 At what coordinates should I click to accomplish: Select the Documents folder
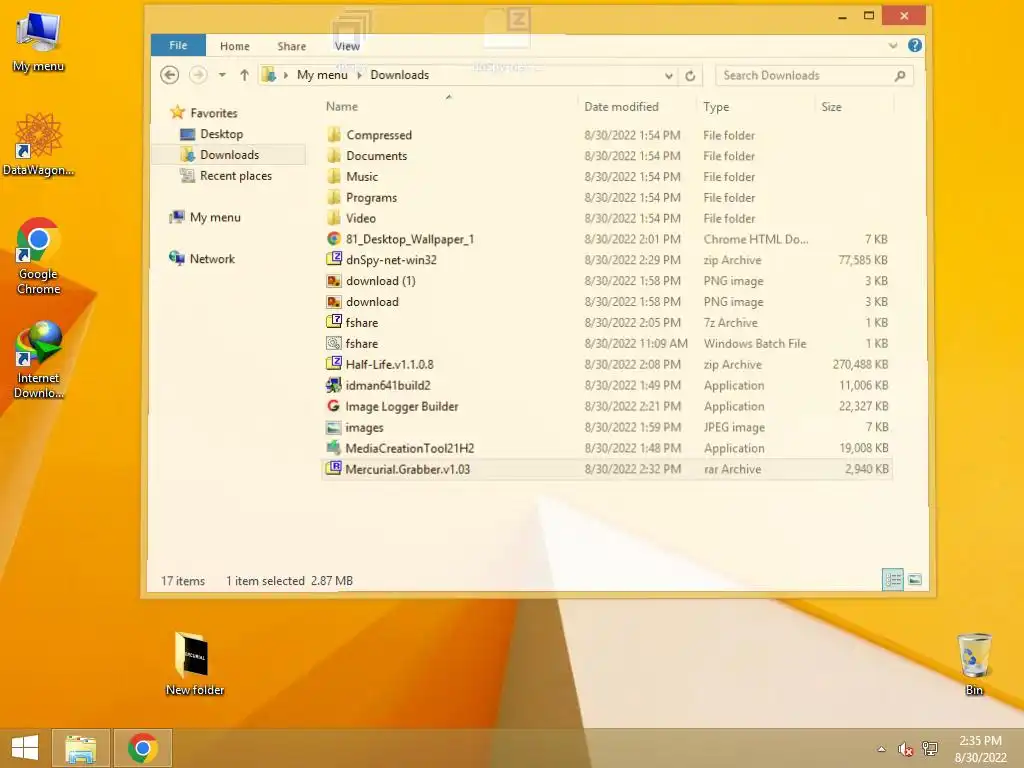point(607,156)
